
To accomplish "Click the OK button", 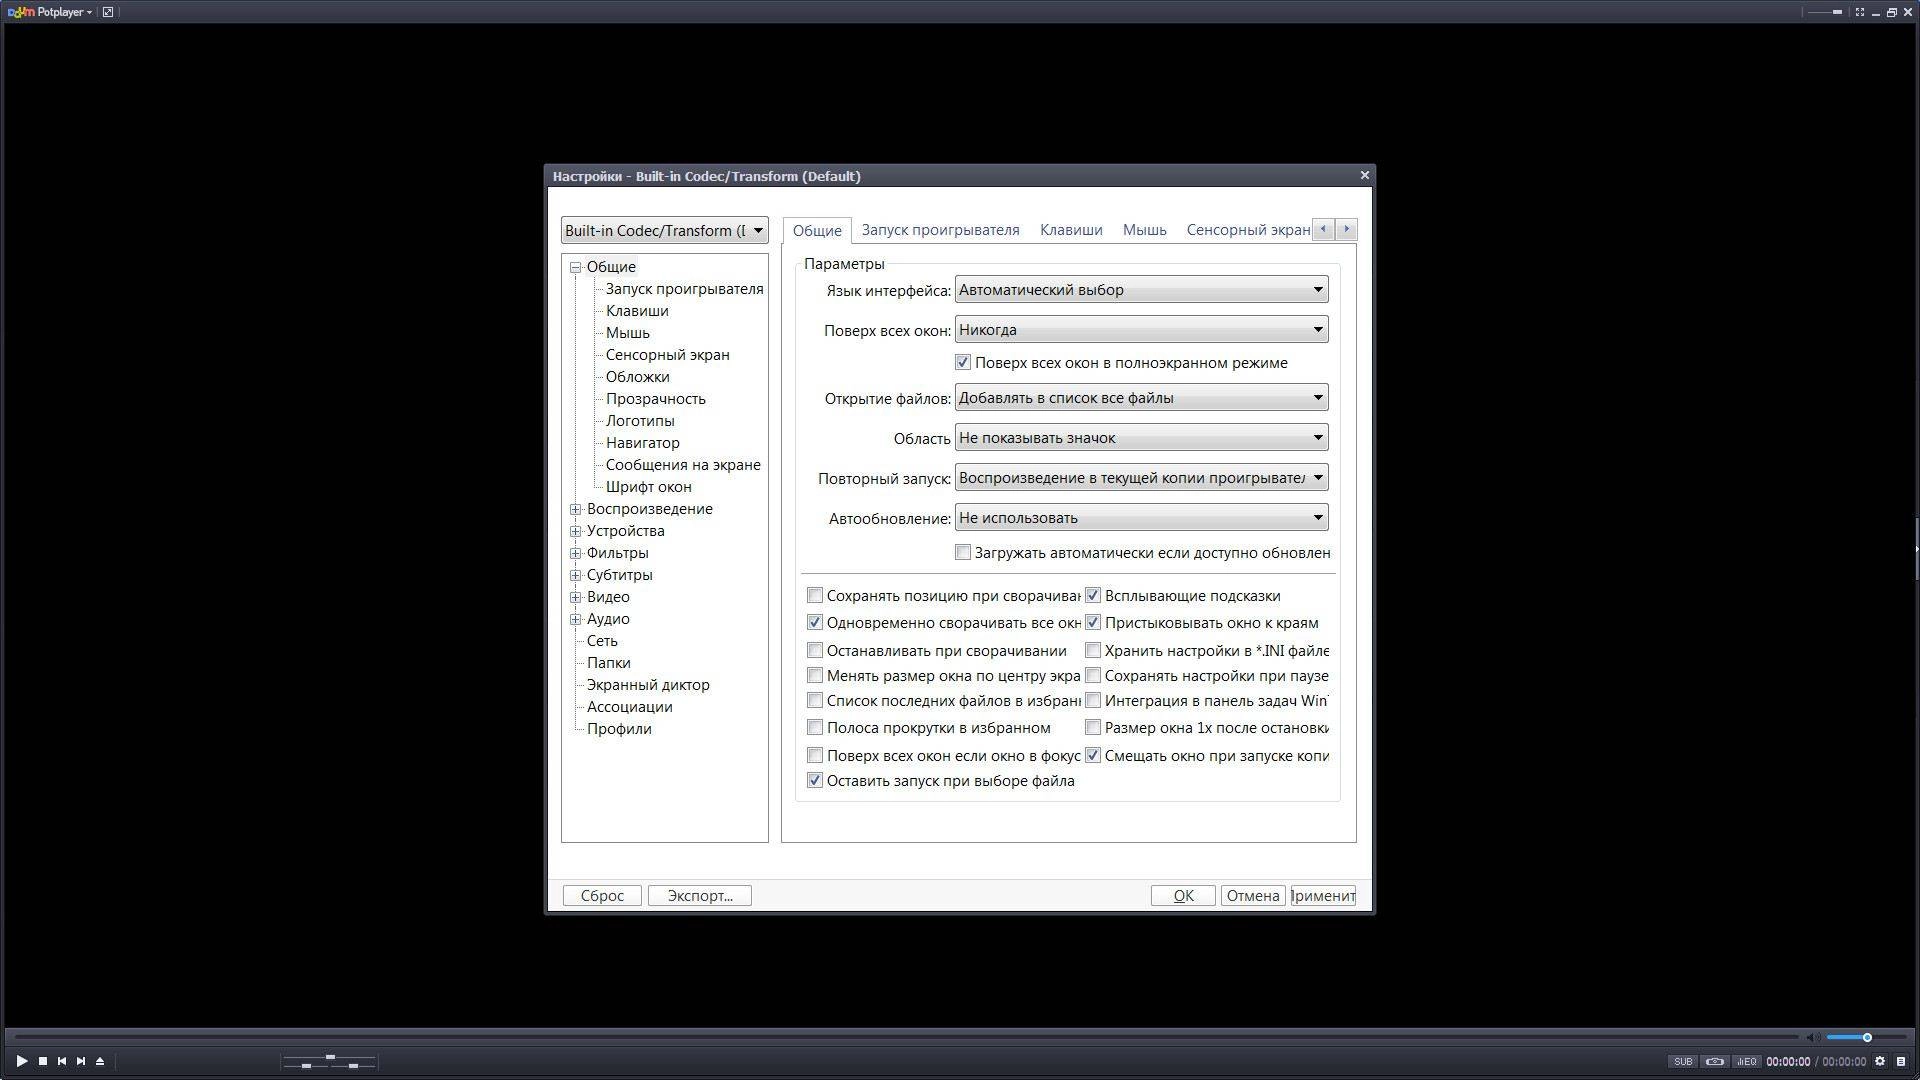I will point(1183,896).
